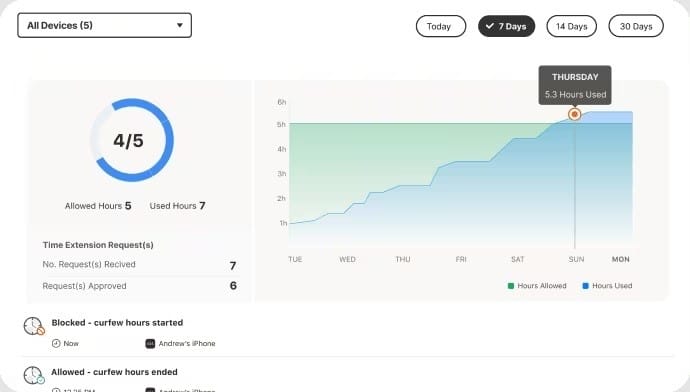This screenshot has height=392, width=690.
Task: Click the Request(s) Approved row
Action: (139, 286)
